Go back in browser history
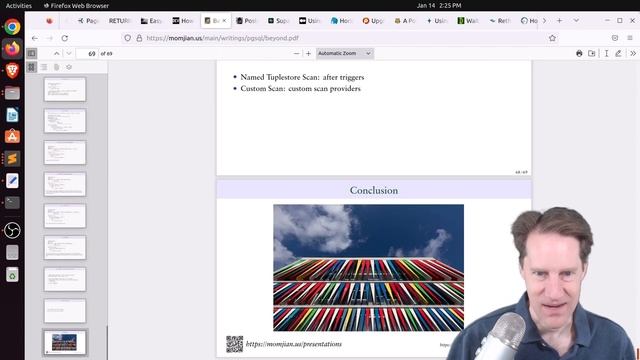The height and width of the screenshot is (360, 640). (x=35, y=38)
